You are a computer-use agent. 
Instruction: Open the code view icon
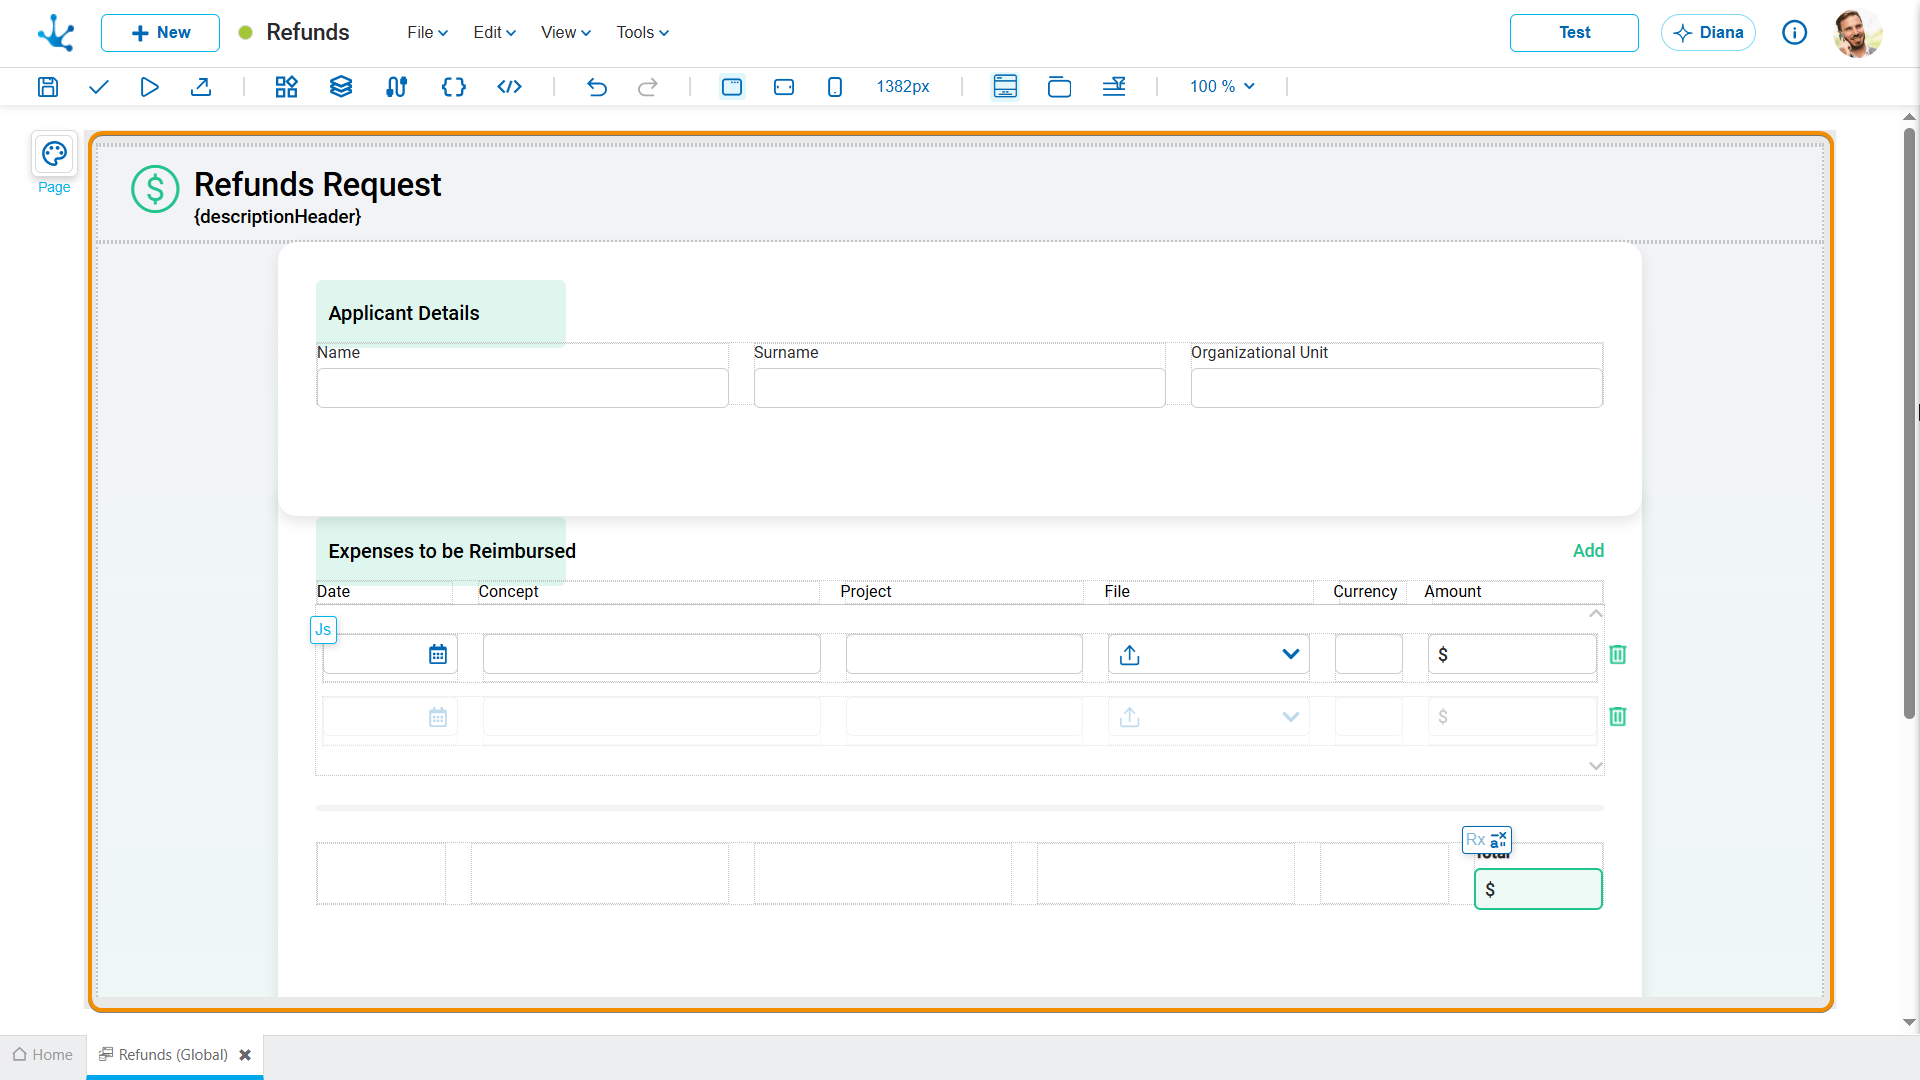coord(509,87)
